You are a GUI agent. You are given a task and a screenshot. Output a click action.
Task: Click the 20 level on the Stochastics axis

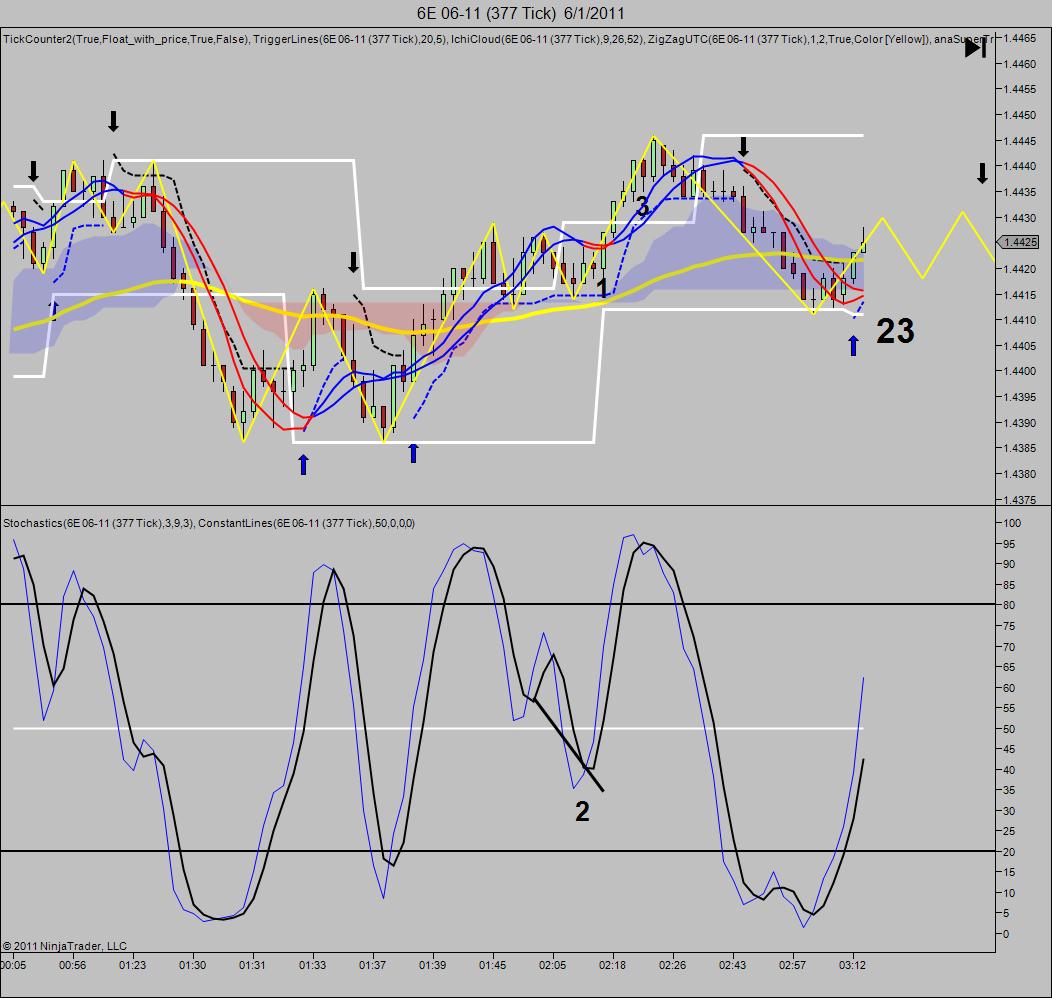pyautogui.click(x=1009, y=852)
